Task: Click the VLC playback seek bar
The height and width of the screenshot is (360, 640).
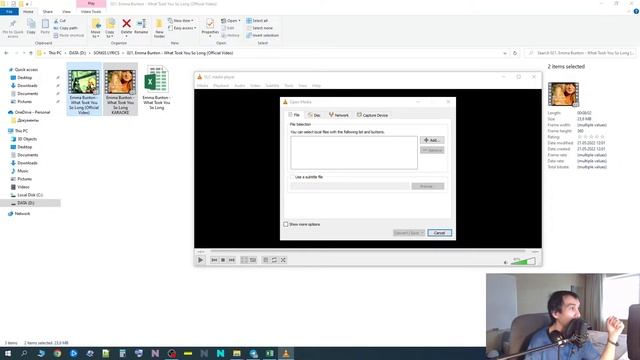Action: (x=367, y=251)
